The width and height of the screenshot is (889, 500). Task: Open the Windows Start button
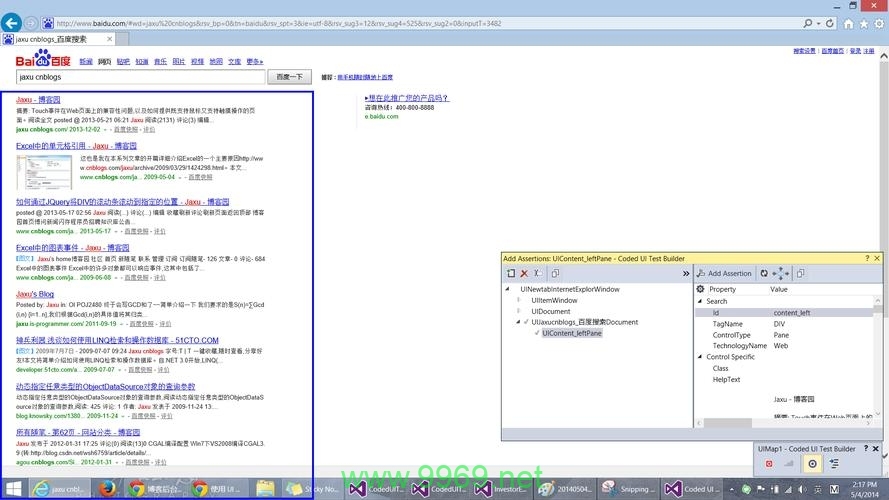click(14, 489)
